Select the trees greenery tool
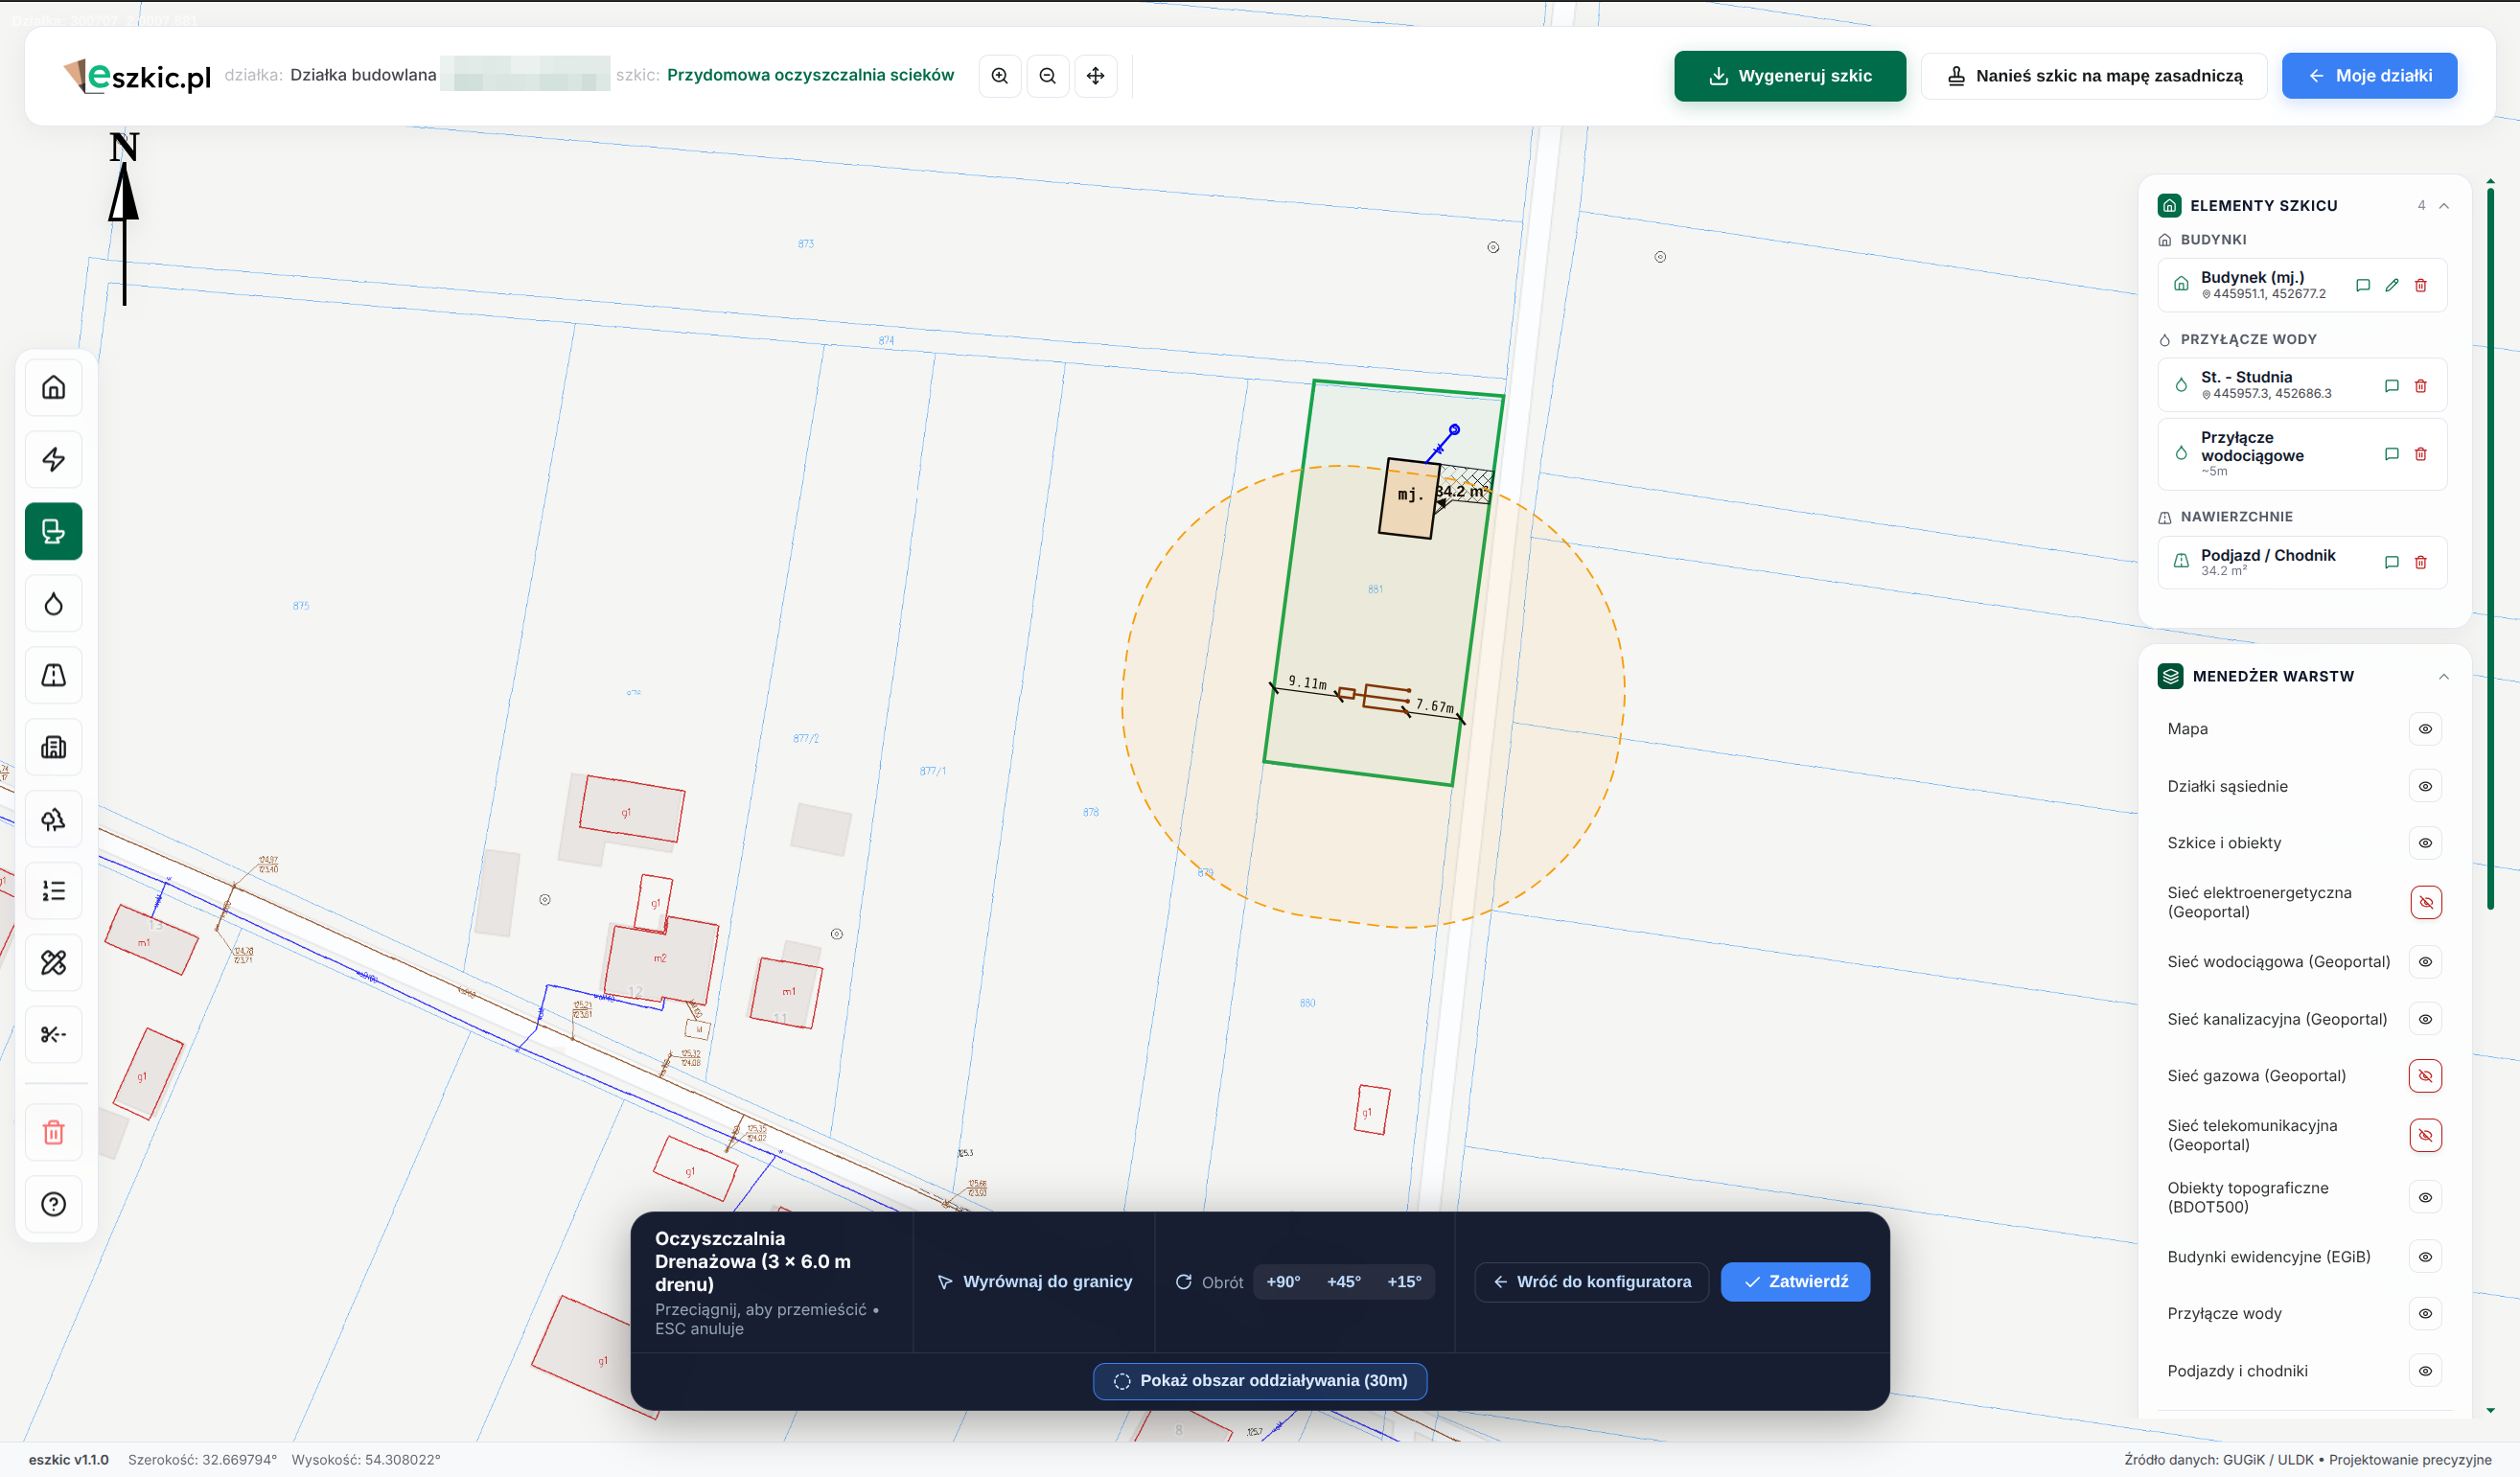 tap(53, 820)
